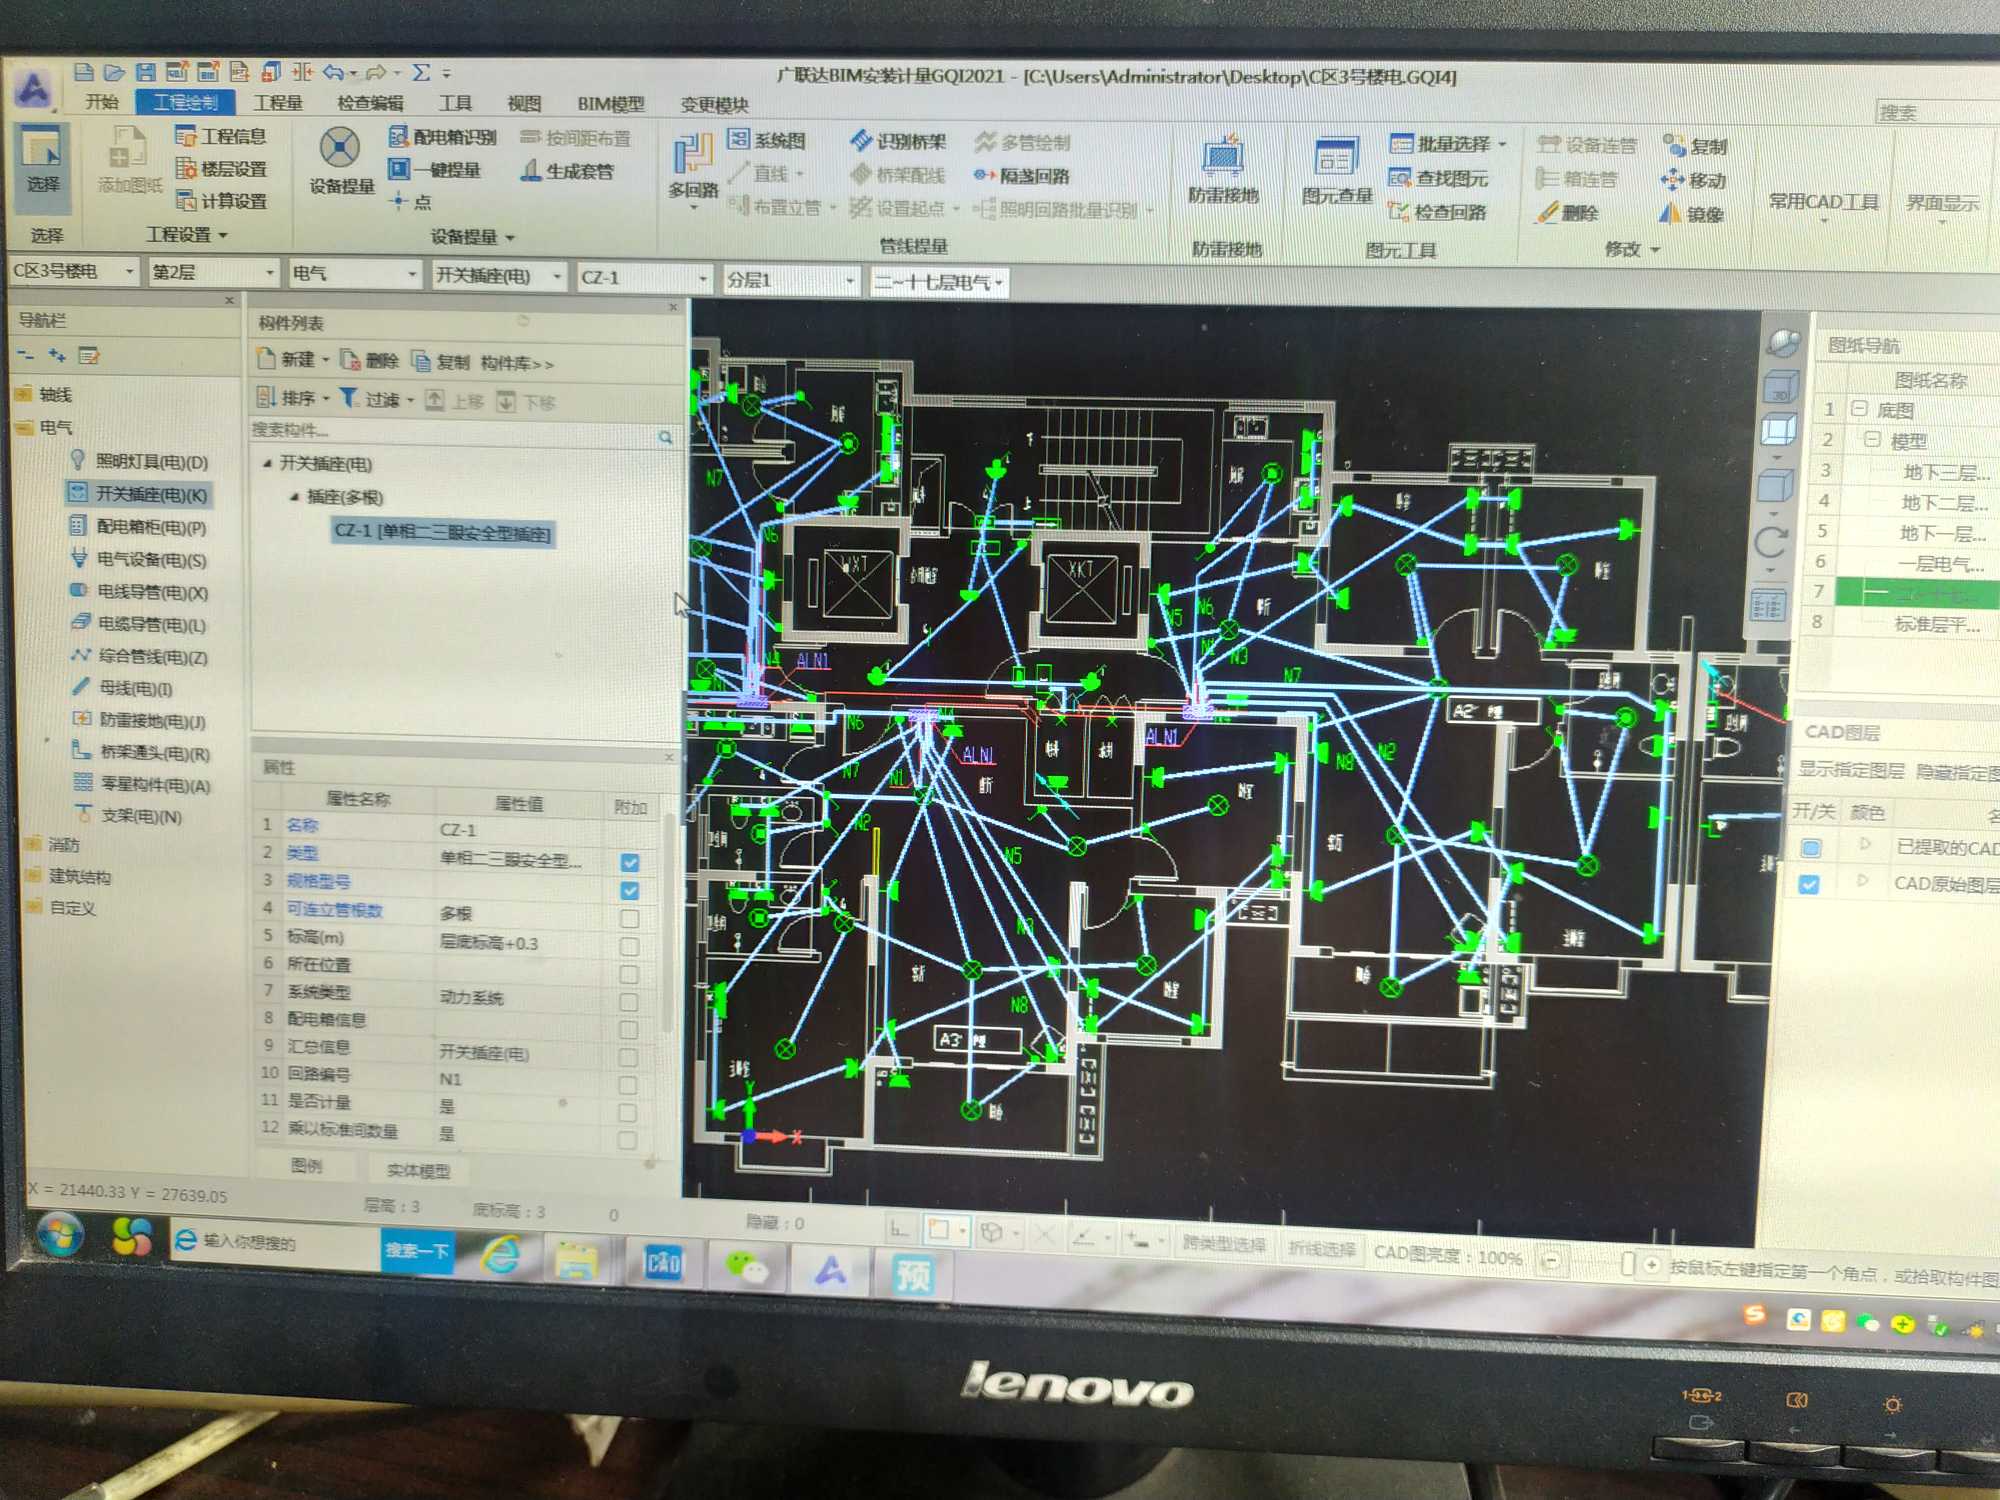Toggle 已提取的CAD layer visibility checkbox
Image resolution: width=2000 pixels, height=1500 pixels.
tap(1811, 848)
